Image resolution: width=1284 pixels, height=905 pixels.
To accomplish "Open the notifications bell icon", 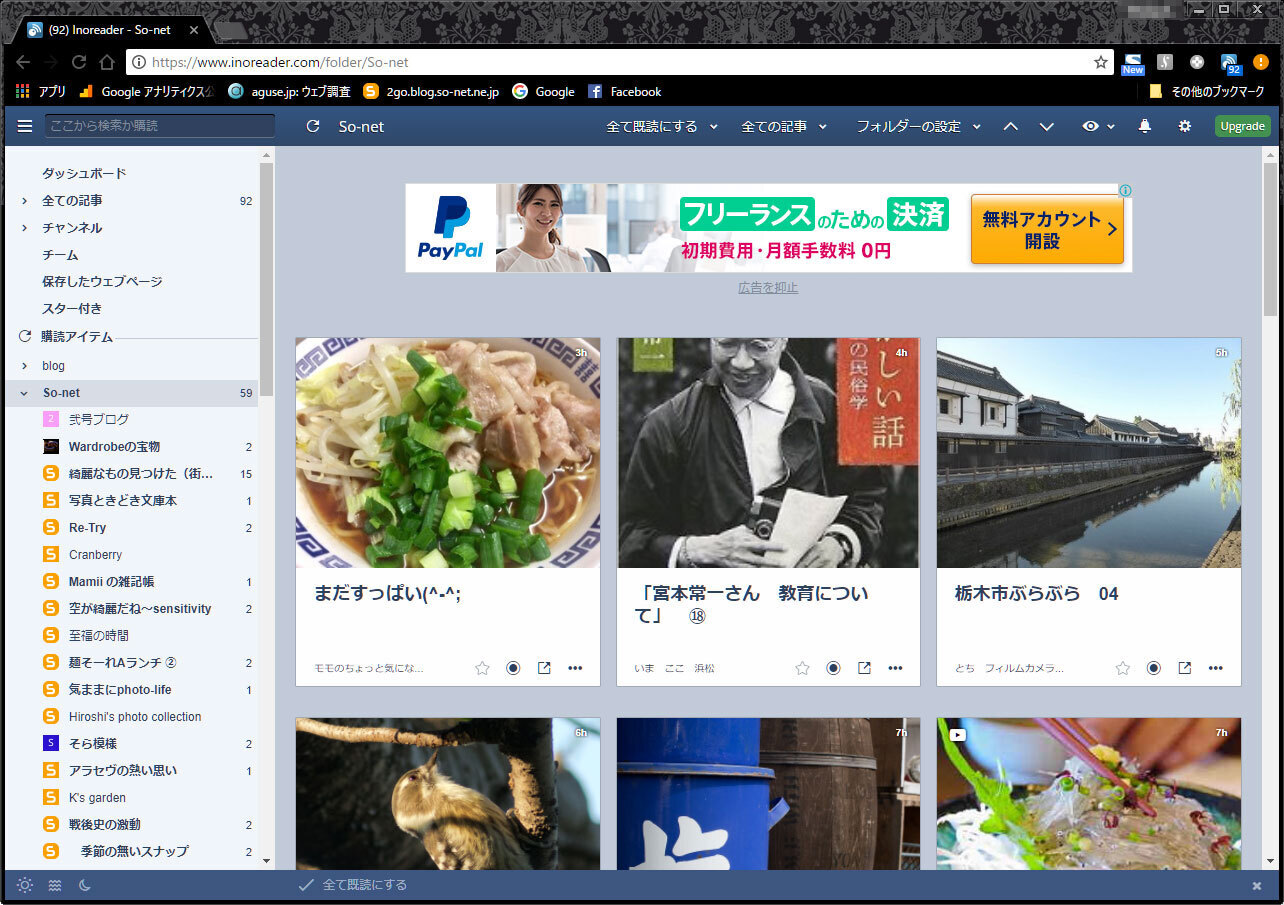I will [1145, 126].
